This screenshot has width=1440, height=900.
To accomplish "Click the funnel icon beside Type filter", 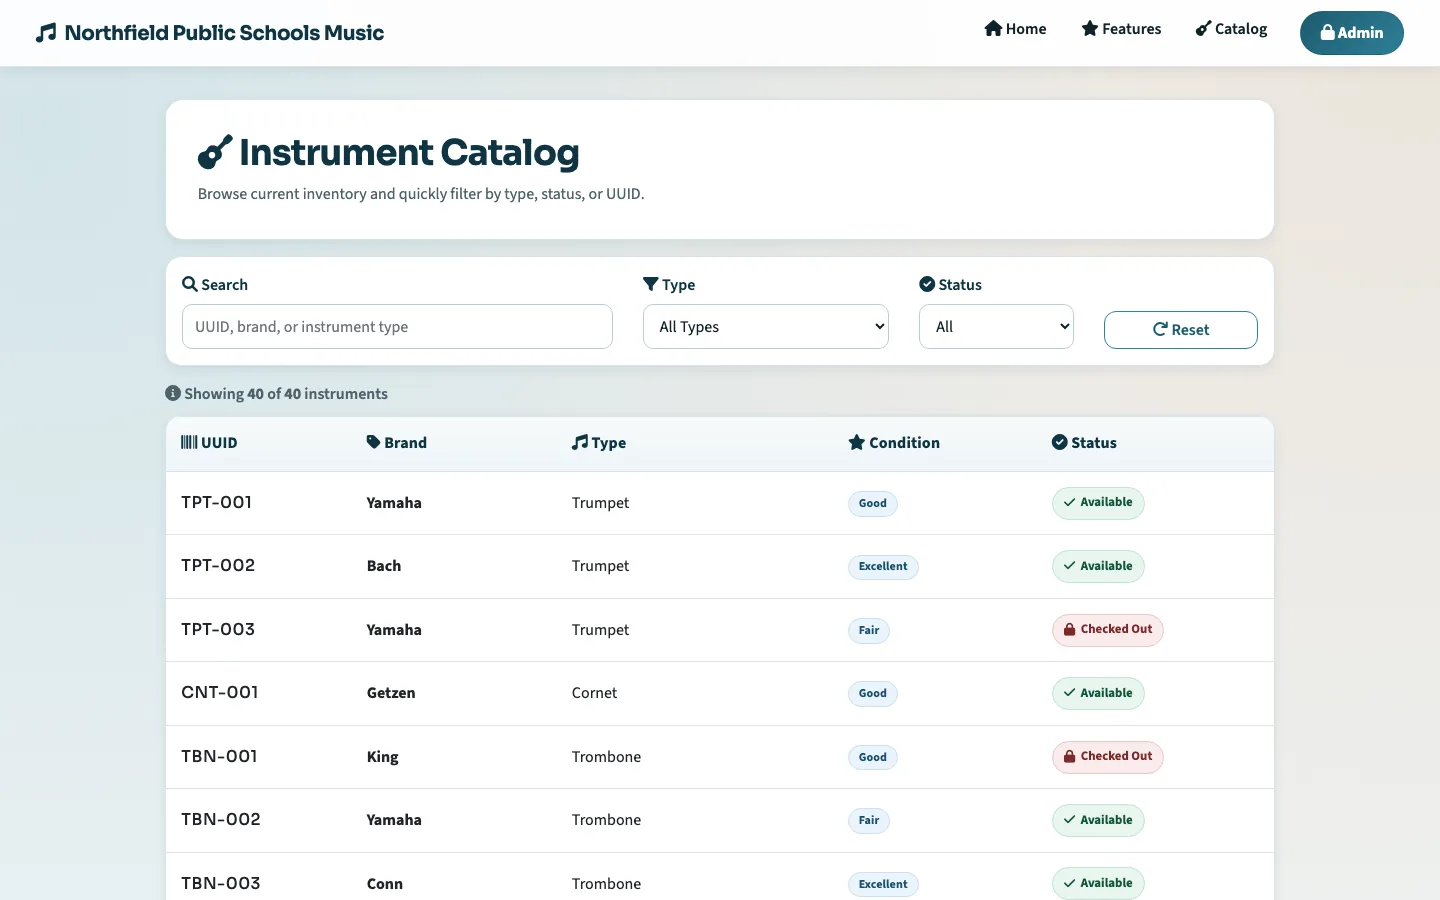I will click(650, 284).
